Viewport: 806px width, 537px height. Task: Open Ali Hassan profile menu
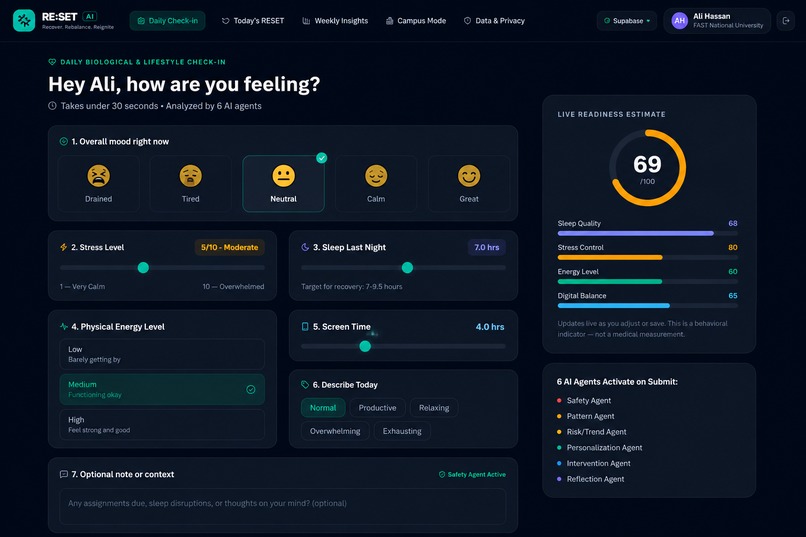tap(717, 21)
